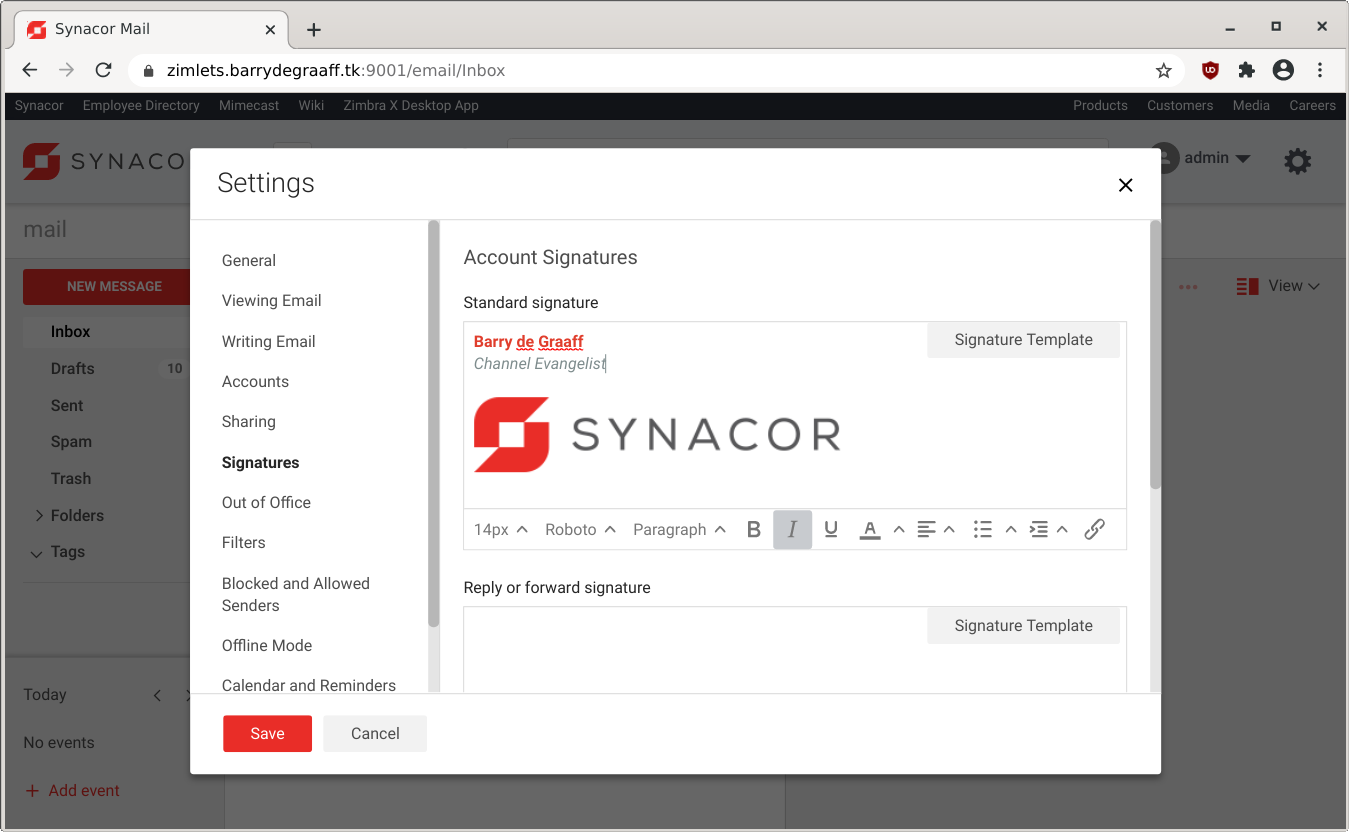This screenshot has height=832, width=1349.
Task: Open the admin account dropdown
Action: pyautogui.click(x=1200, y=158)
